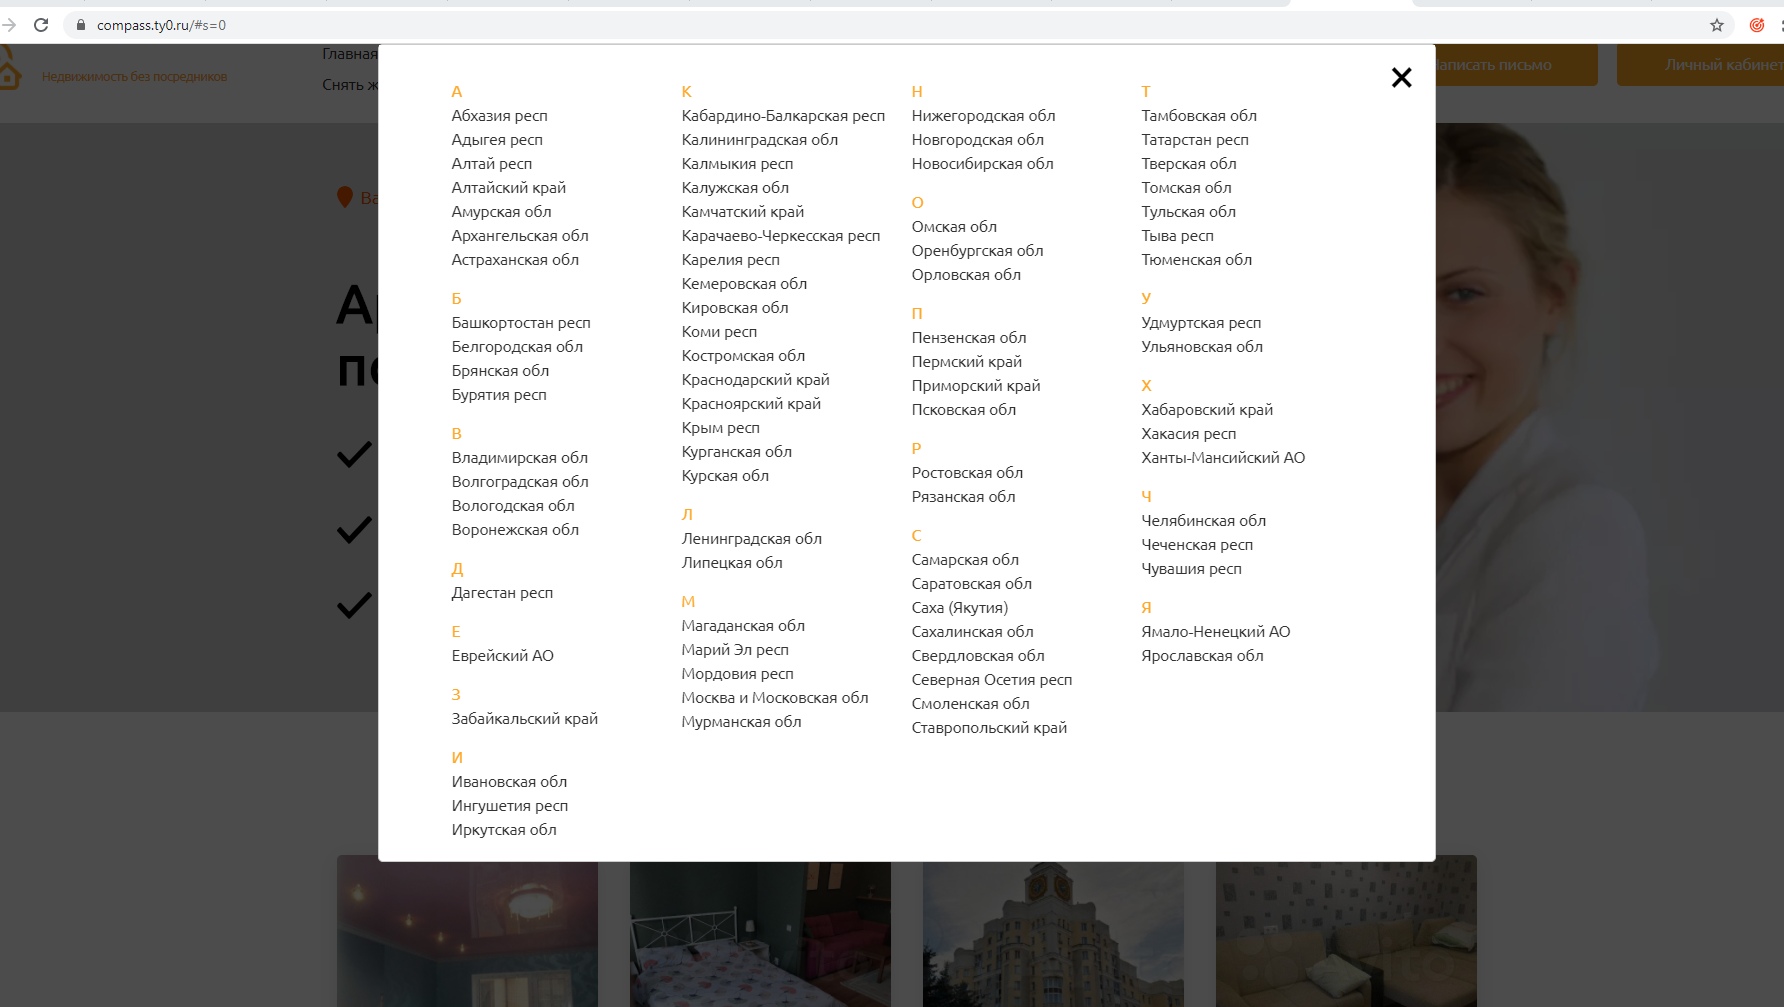
Task: Pick Белгородская обл
Action: point(517,347)
